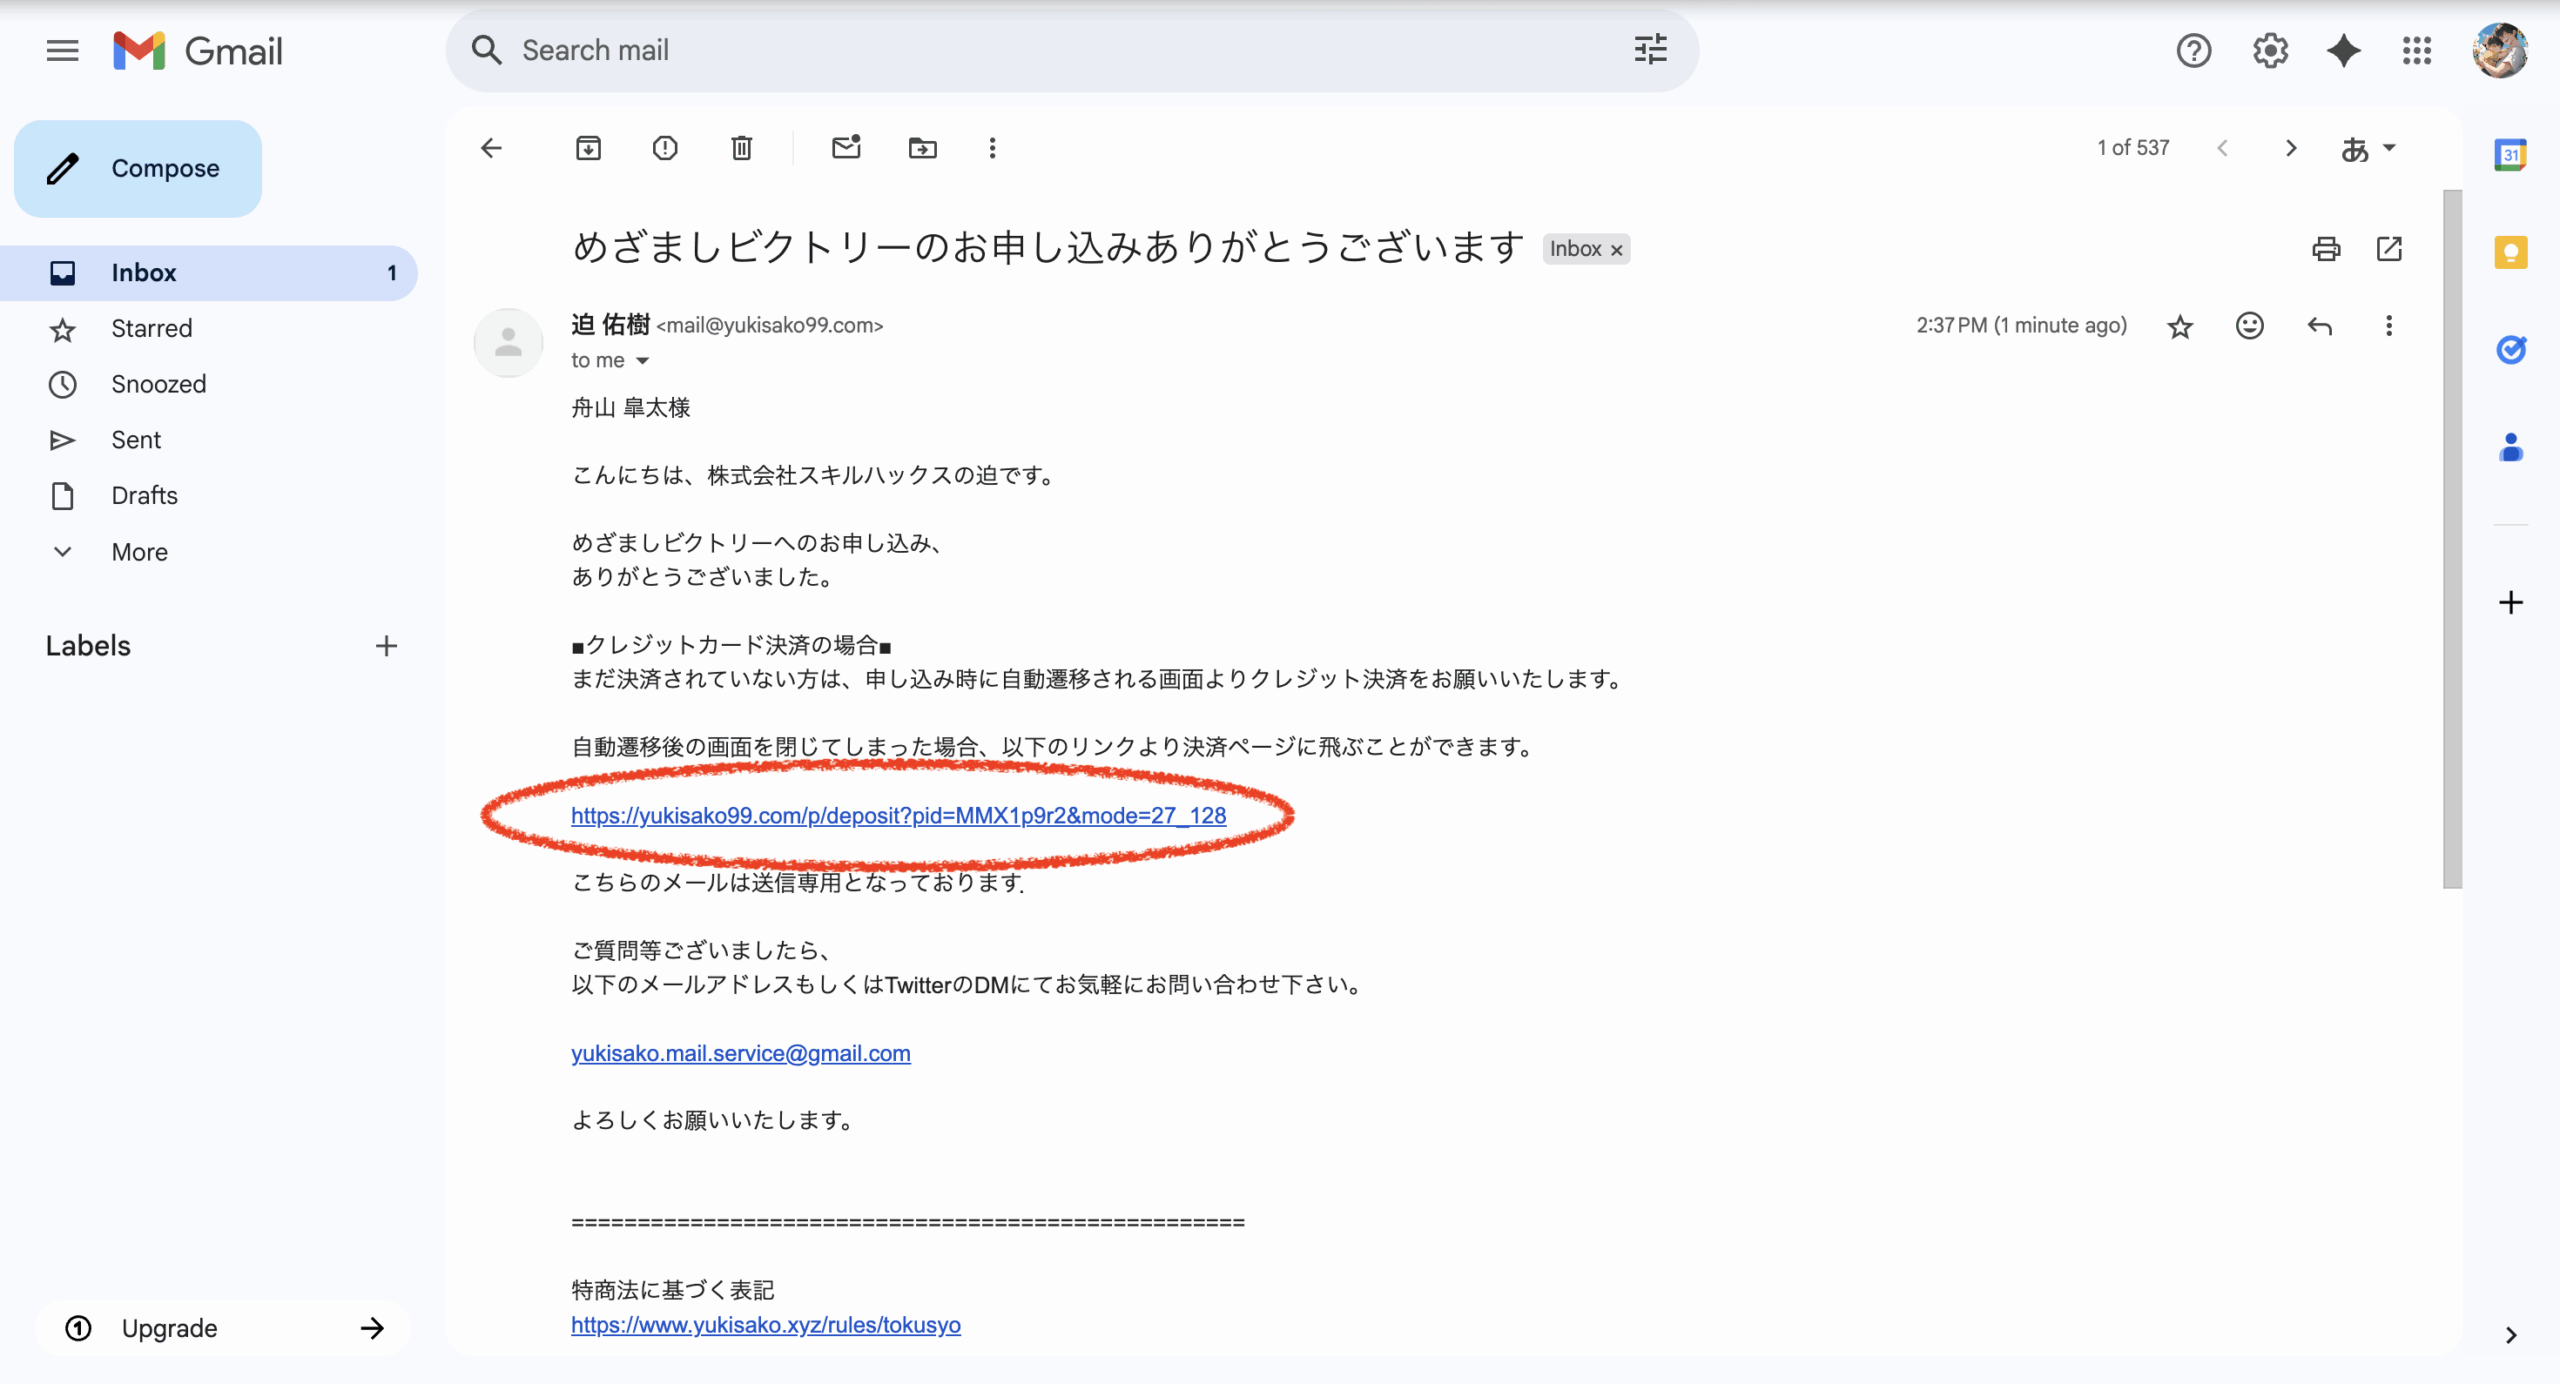Open the main menu hamburger icon
The width and height of the screenshot is (2560, 1384).
click(x=62, y=50)
